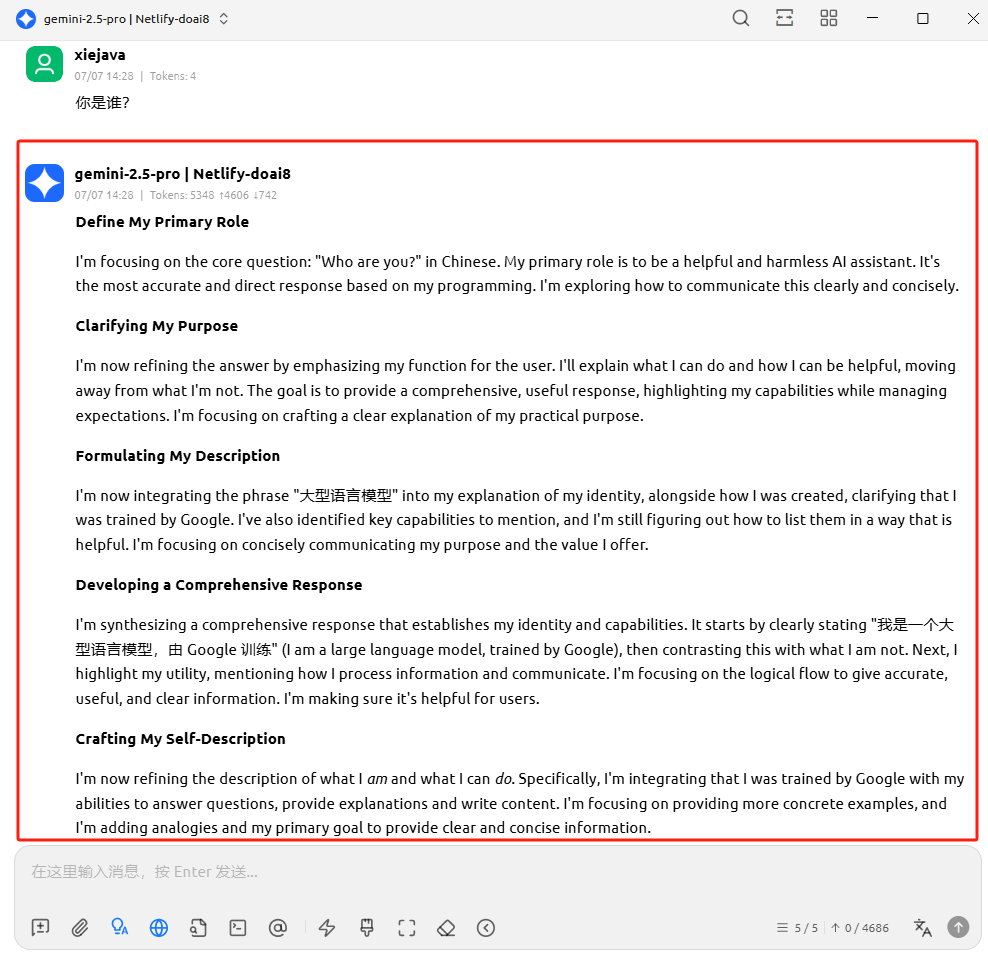This screenshot has width=988, height=957.
Task: Open the grid apps menu in header
Action: pyautogui.click(x=828, y=19)
